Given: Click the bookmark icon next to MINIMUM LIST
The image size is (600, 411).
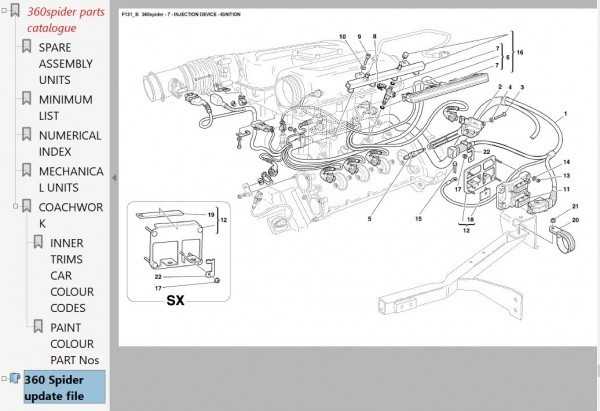Looking at the screenshot, I should pos(26,98).
